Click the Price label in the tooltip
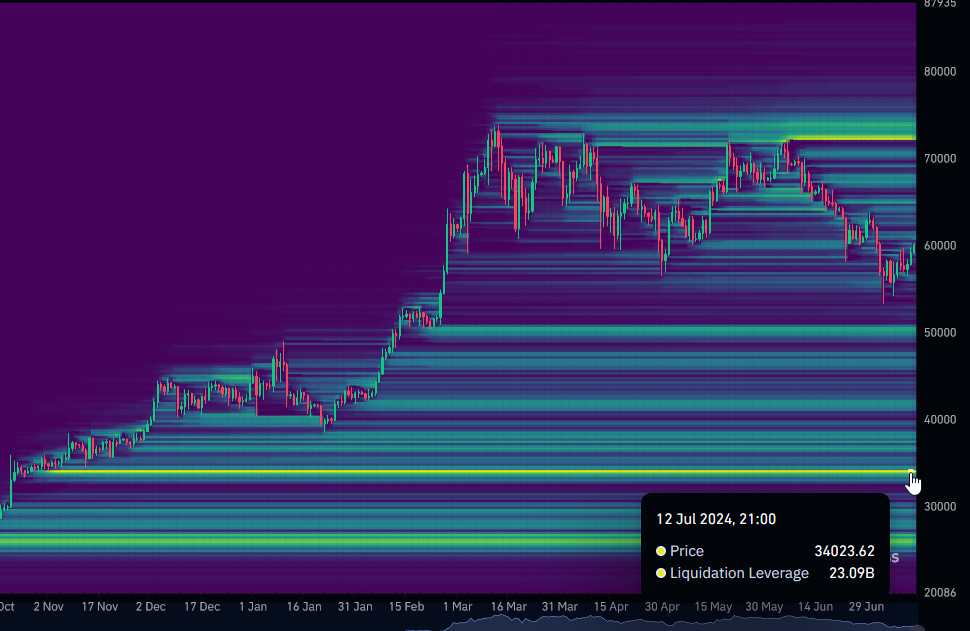The image size is (970, 631). (687, 551)
